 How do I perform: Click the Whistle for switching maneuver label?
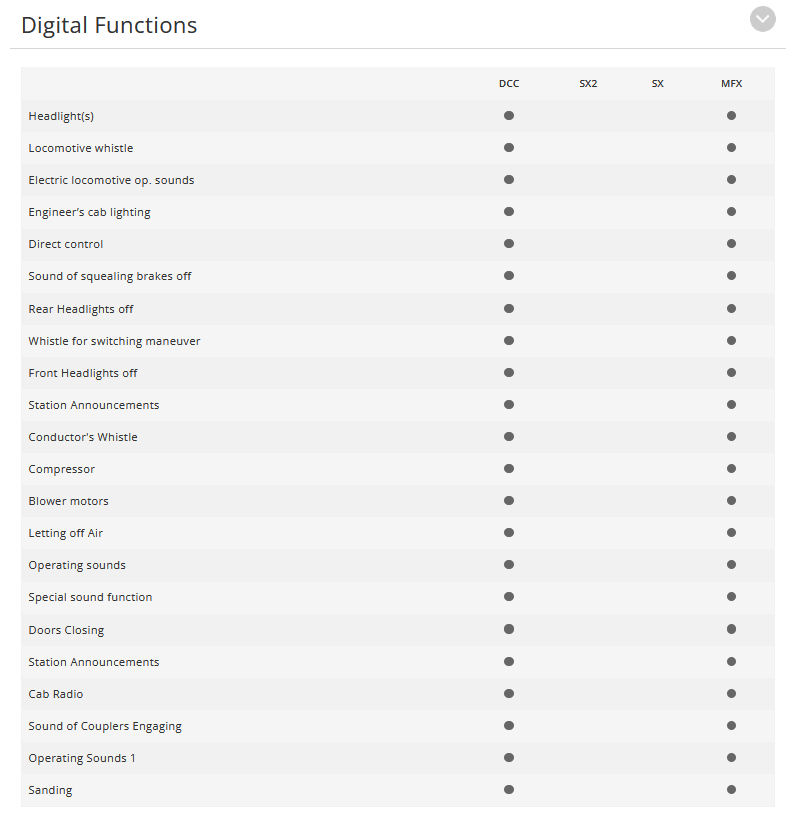coord(114,341)
